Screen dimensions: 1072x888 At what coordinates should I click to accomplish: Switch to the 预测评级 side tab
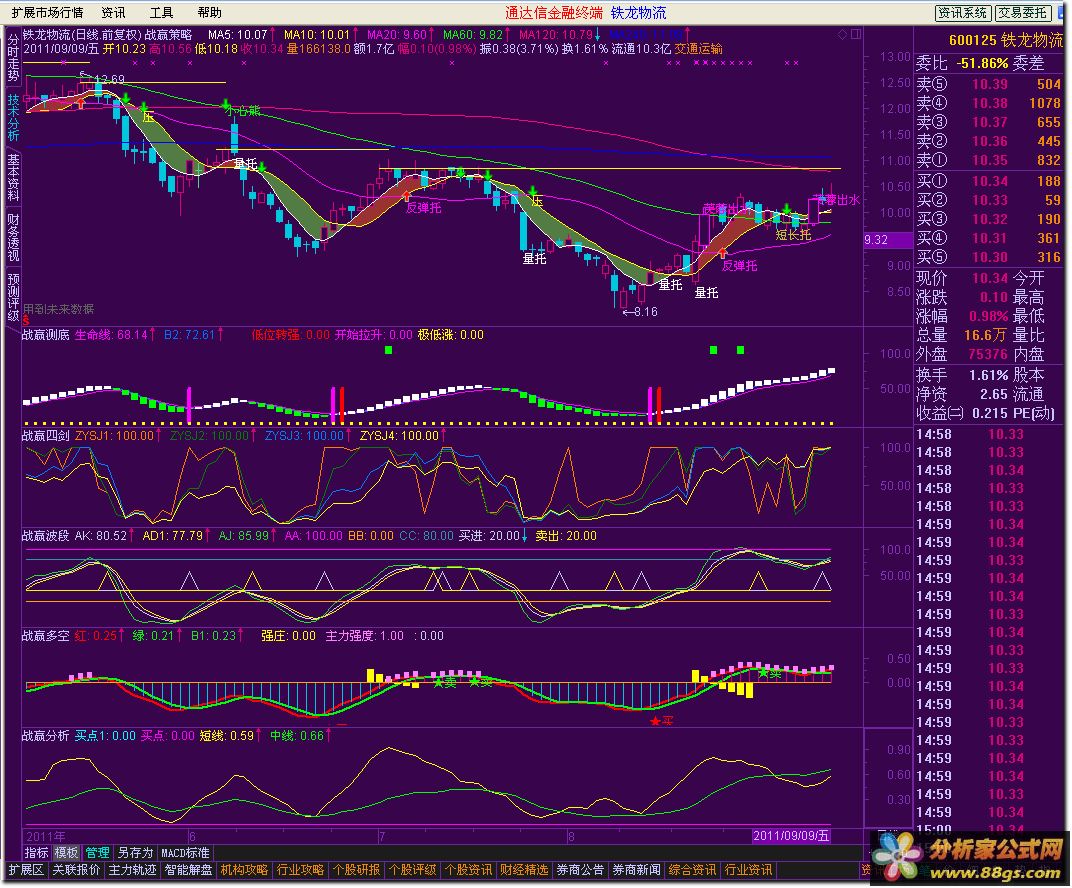click(x=13, y=297)
